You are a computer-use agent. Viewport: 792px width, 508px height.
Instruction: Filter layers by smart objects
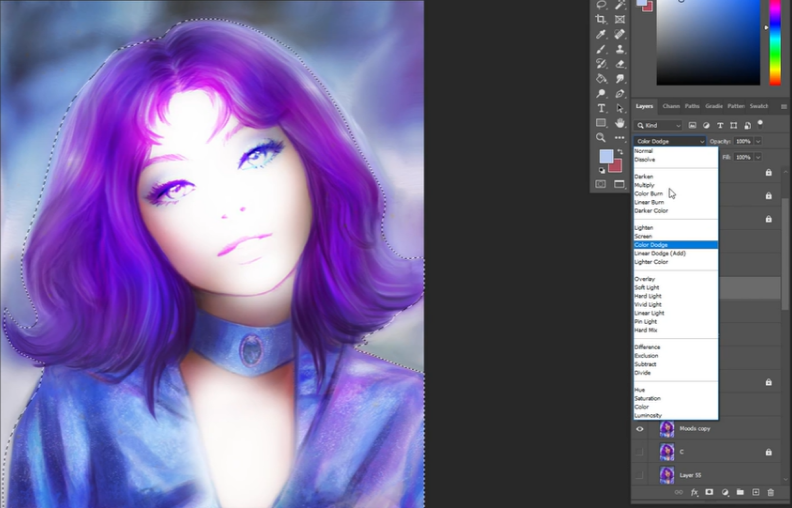click(x=747, y=125)
